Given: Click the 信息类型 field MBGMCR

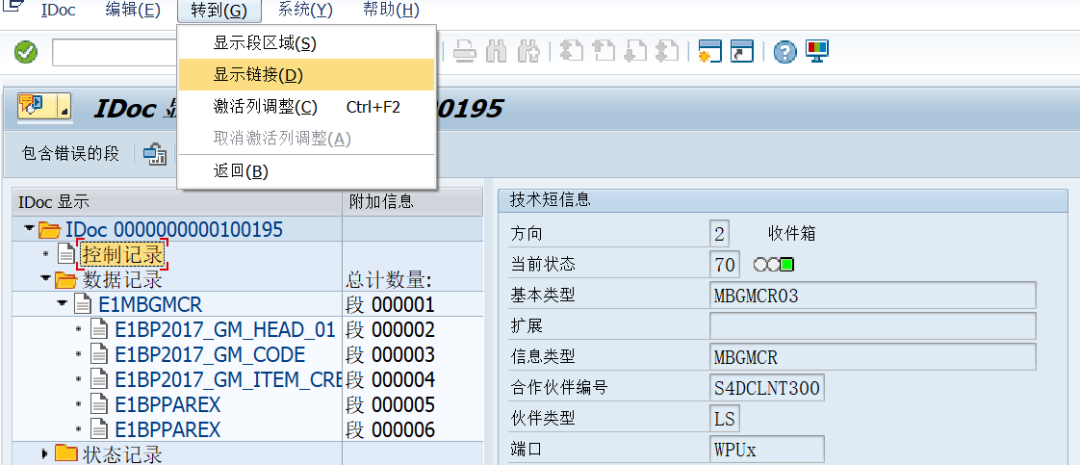Looking at the screenshot, I should click(873, 357).
